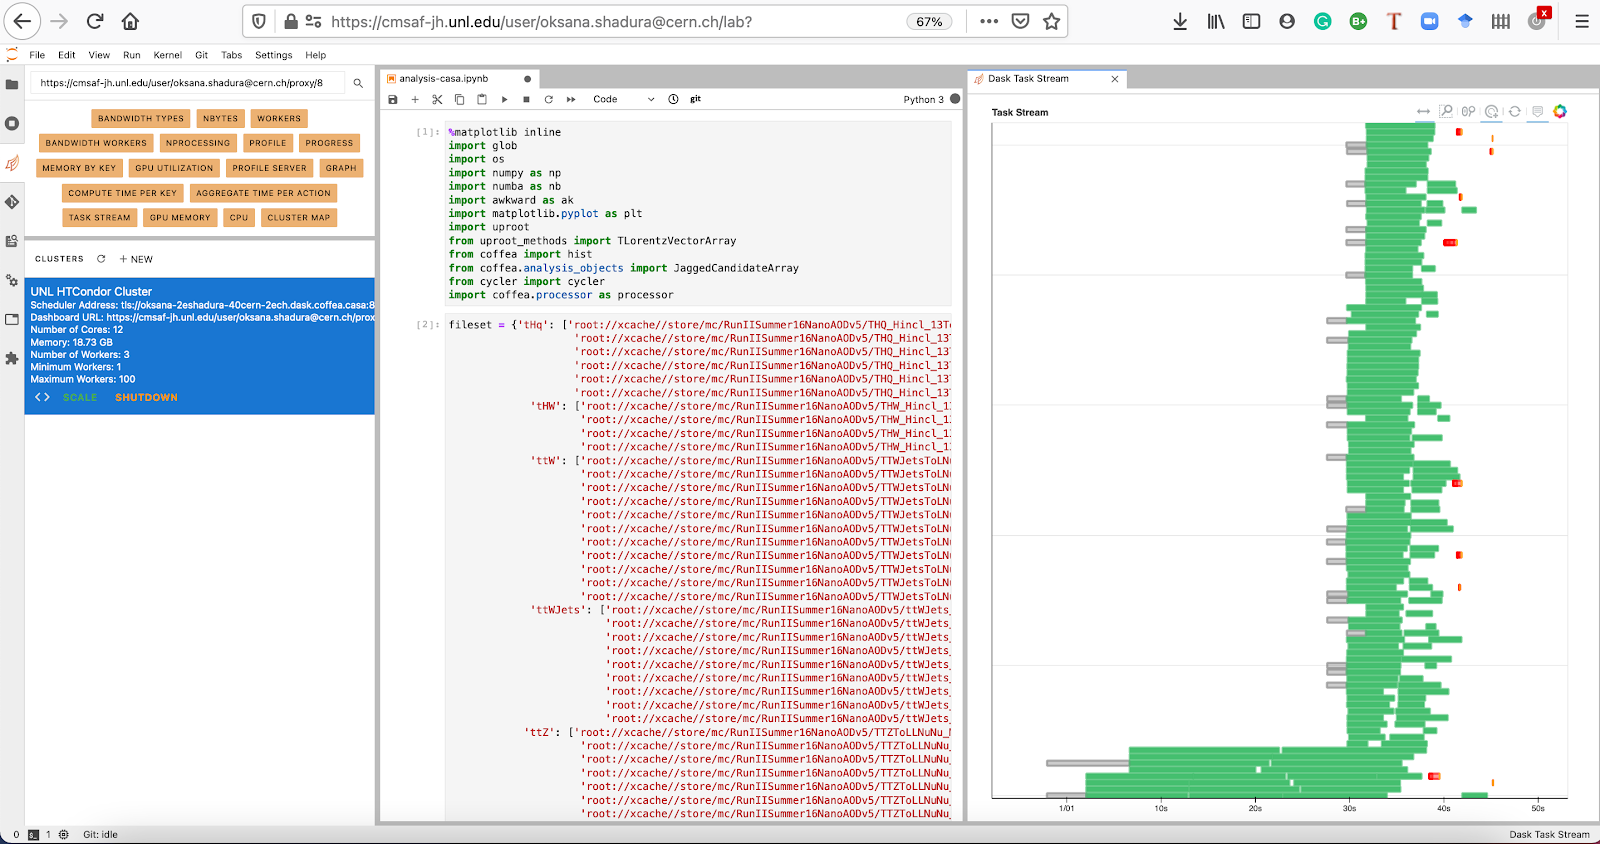
Task: Click the clock icon in notebook toolbar
Action: [x=673, y=99]
